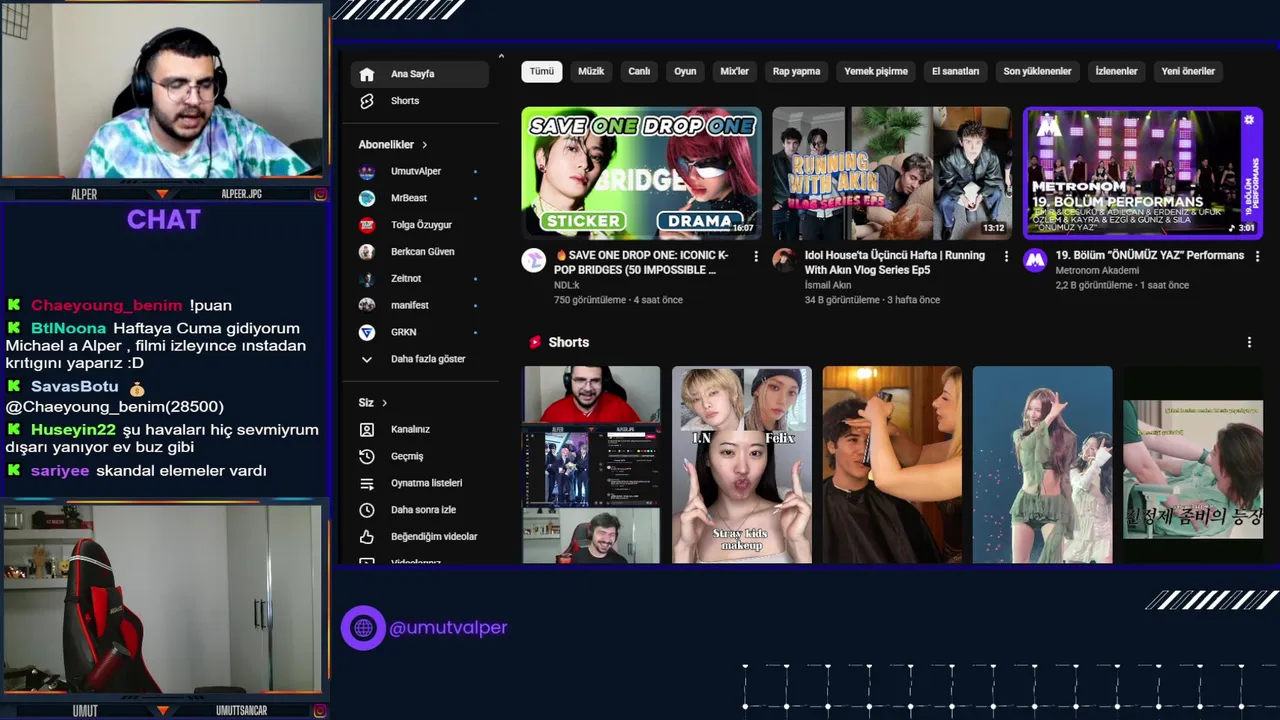Expand the Siz section chevron
Viewport: 1280px width, 720px height.
pos(384,403)
